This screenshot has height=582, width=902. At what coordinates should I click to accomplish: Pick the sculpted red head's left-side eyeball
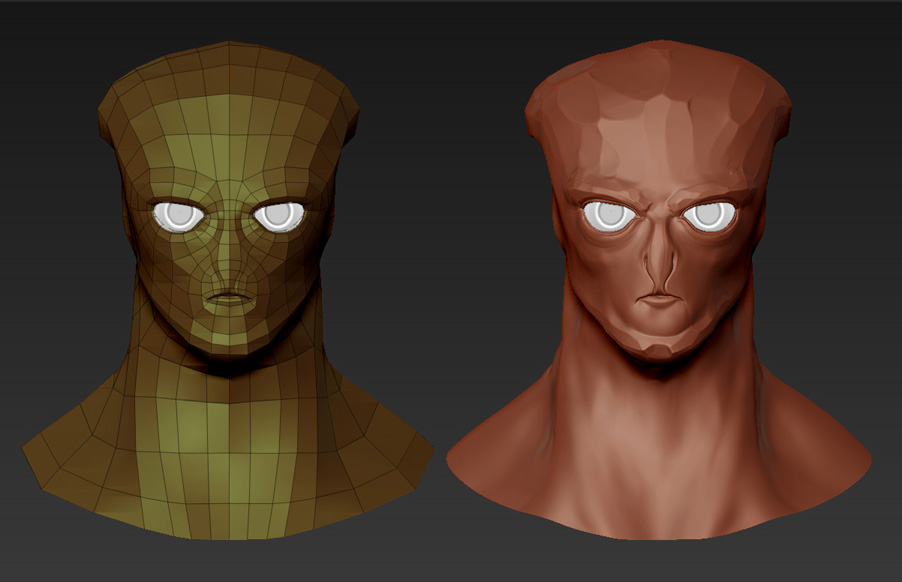(609, 216)
